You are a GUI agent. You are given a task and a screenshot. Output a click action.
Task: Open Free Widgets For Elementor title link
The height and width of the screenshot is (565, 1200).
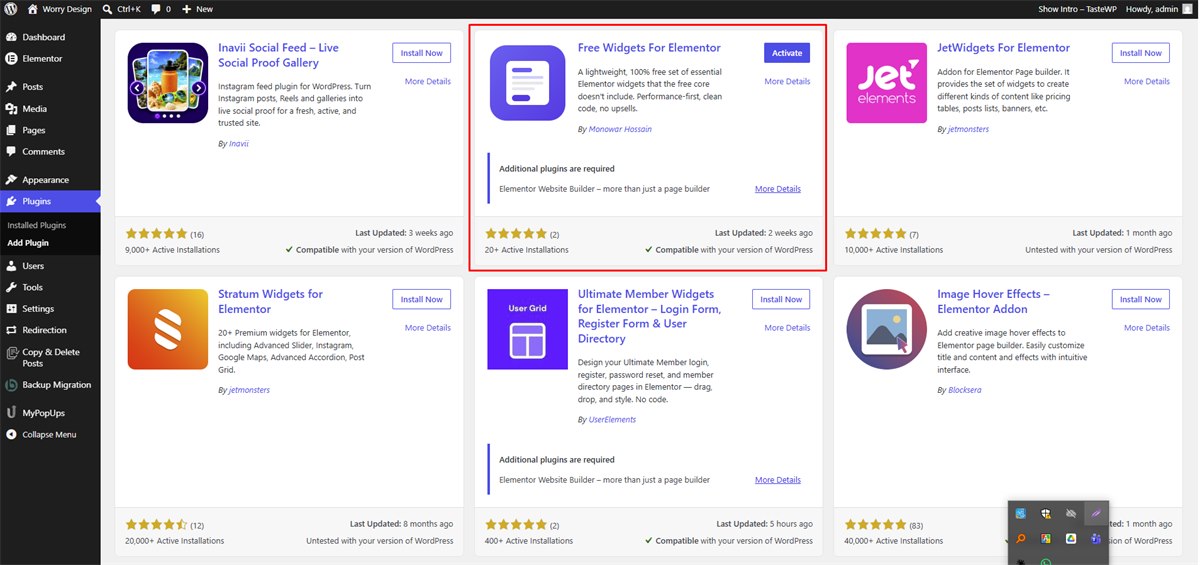(x=649, y=48)
